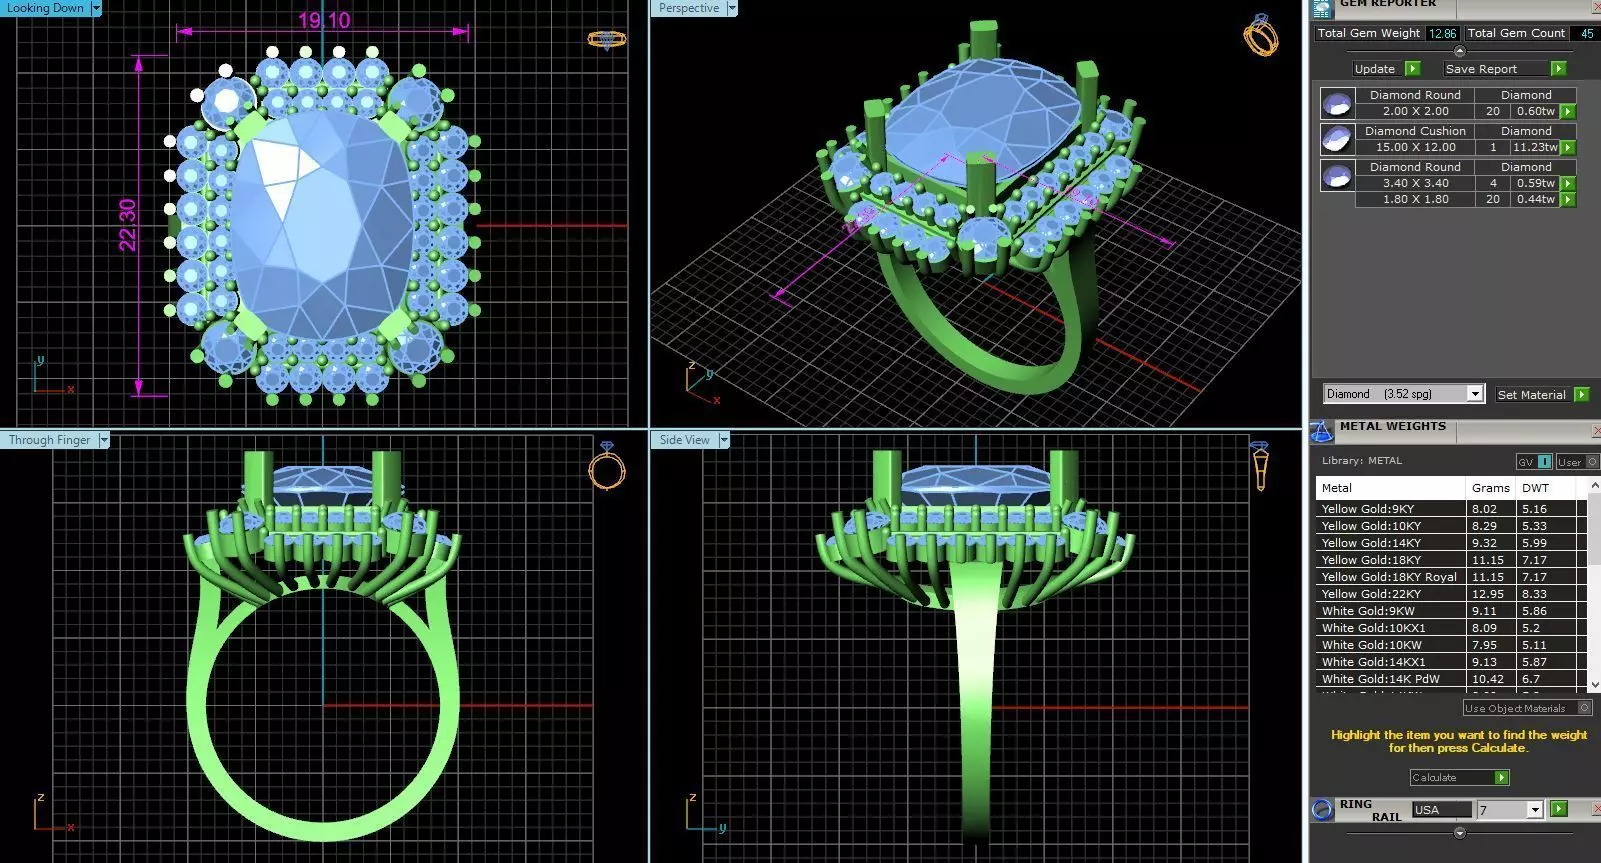
Task: Click metal list scrollbar up arrow
Action: tap(1594, 486)
